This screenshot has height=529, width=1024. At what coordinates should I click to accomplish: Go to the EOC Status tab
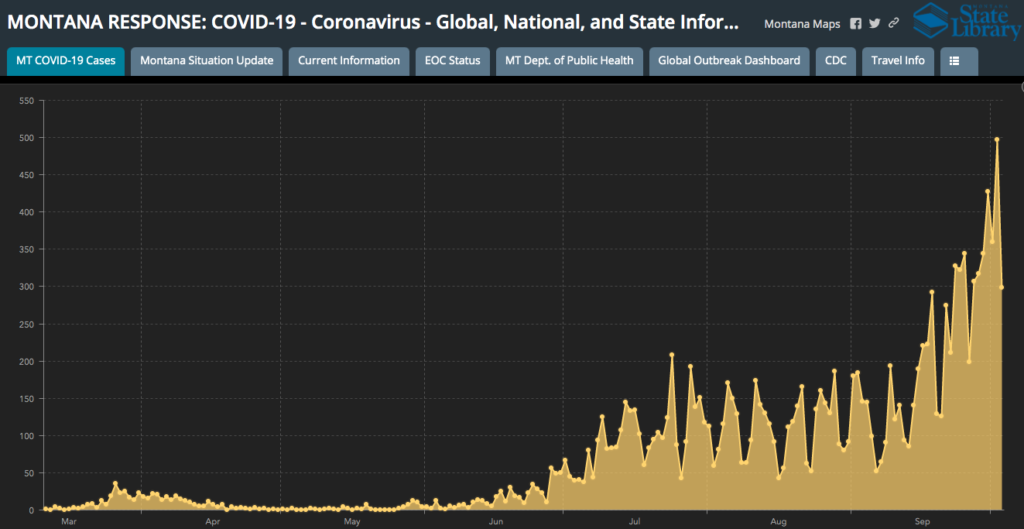pyautogui.click(x=453, y=61)
